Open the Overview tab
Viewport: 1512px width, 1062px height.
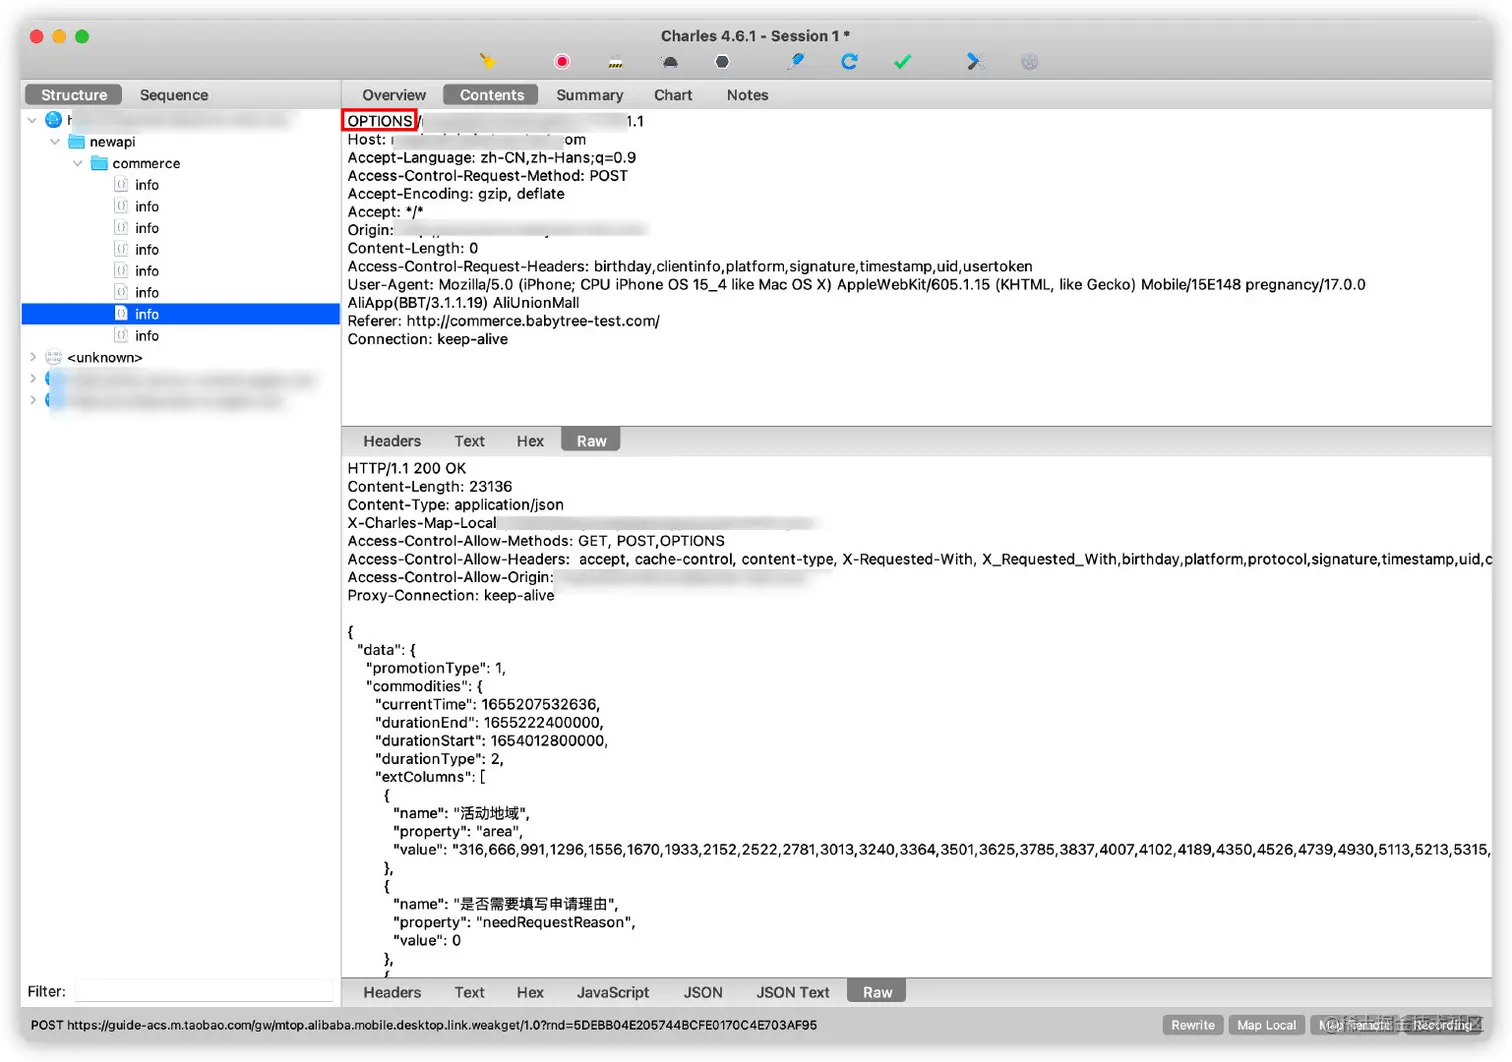[394, 94]
